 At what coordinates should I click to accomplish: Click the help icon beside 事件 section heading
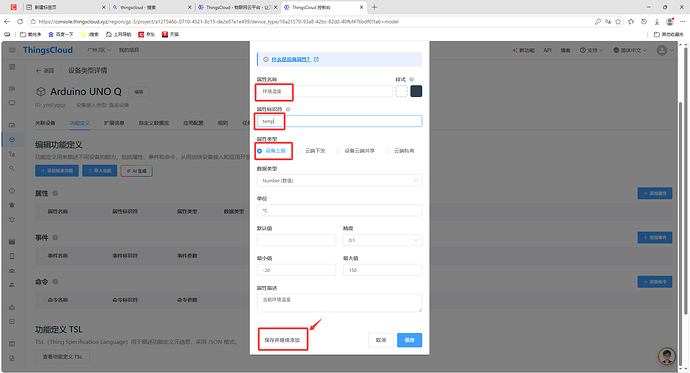[x=55, y=238]
